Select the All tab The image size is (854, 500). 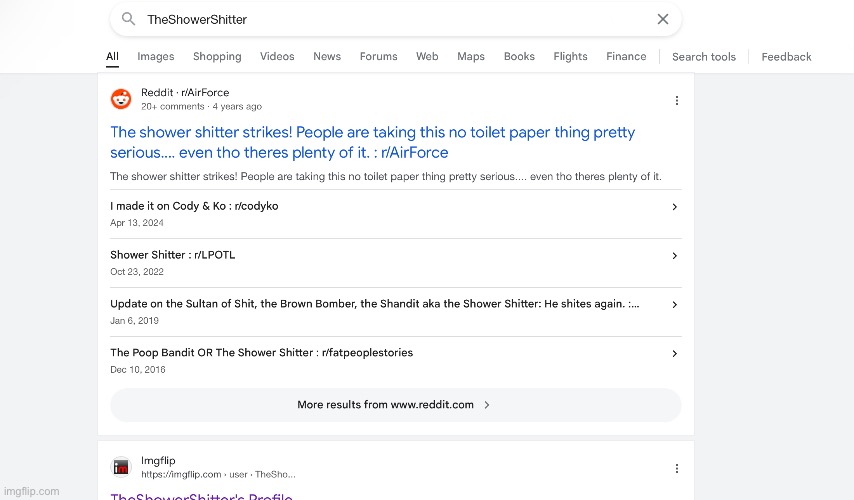pyautogui.click(x=112, y=57)
